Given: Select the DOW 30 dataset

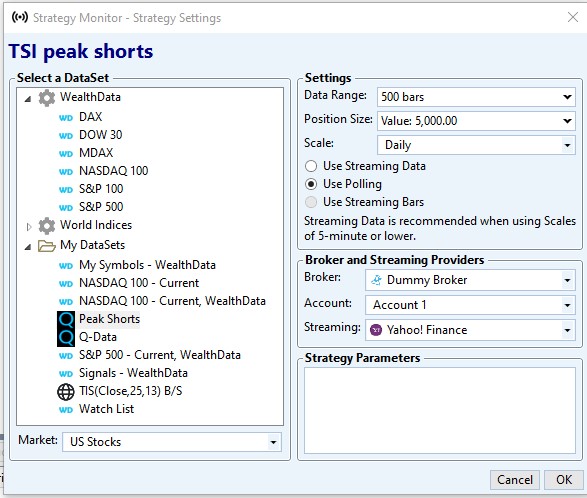Looking at the screenshot, I should [100, 135].
